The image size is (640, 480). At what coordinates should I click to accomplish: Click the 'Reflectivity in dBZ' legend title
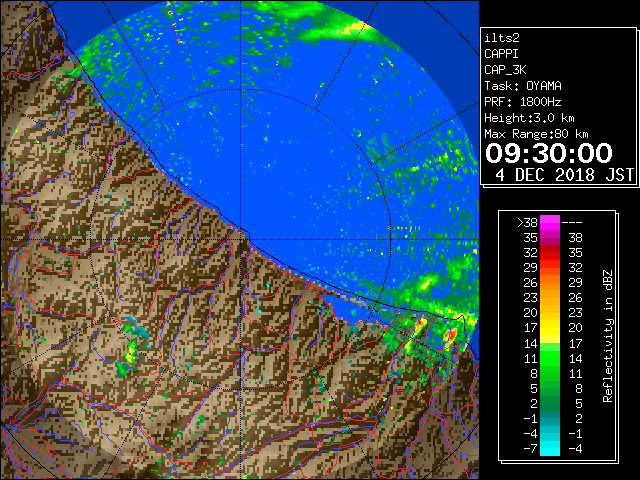(608, 336)
